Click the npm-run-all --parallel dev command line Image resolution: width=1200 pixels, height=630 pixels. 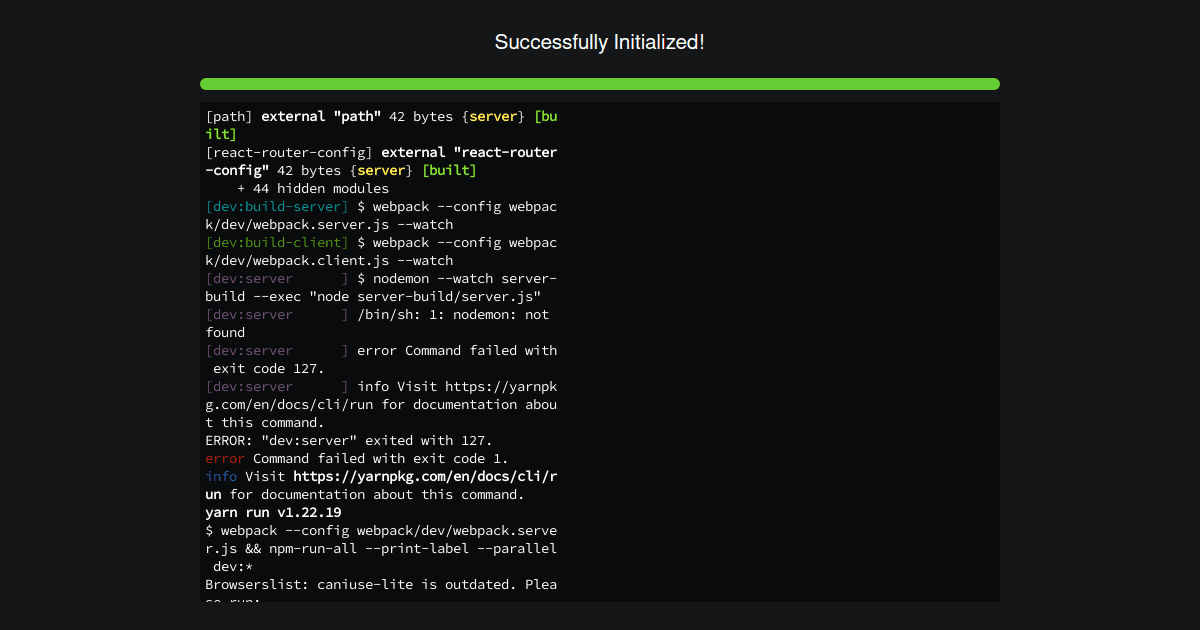click(x=380, y=548)
